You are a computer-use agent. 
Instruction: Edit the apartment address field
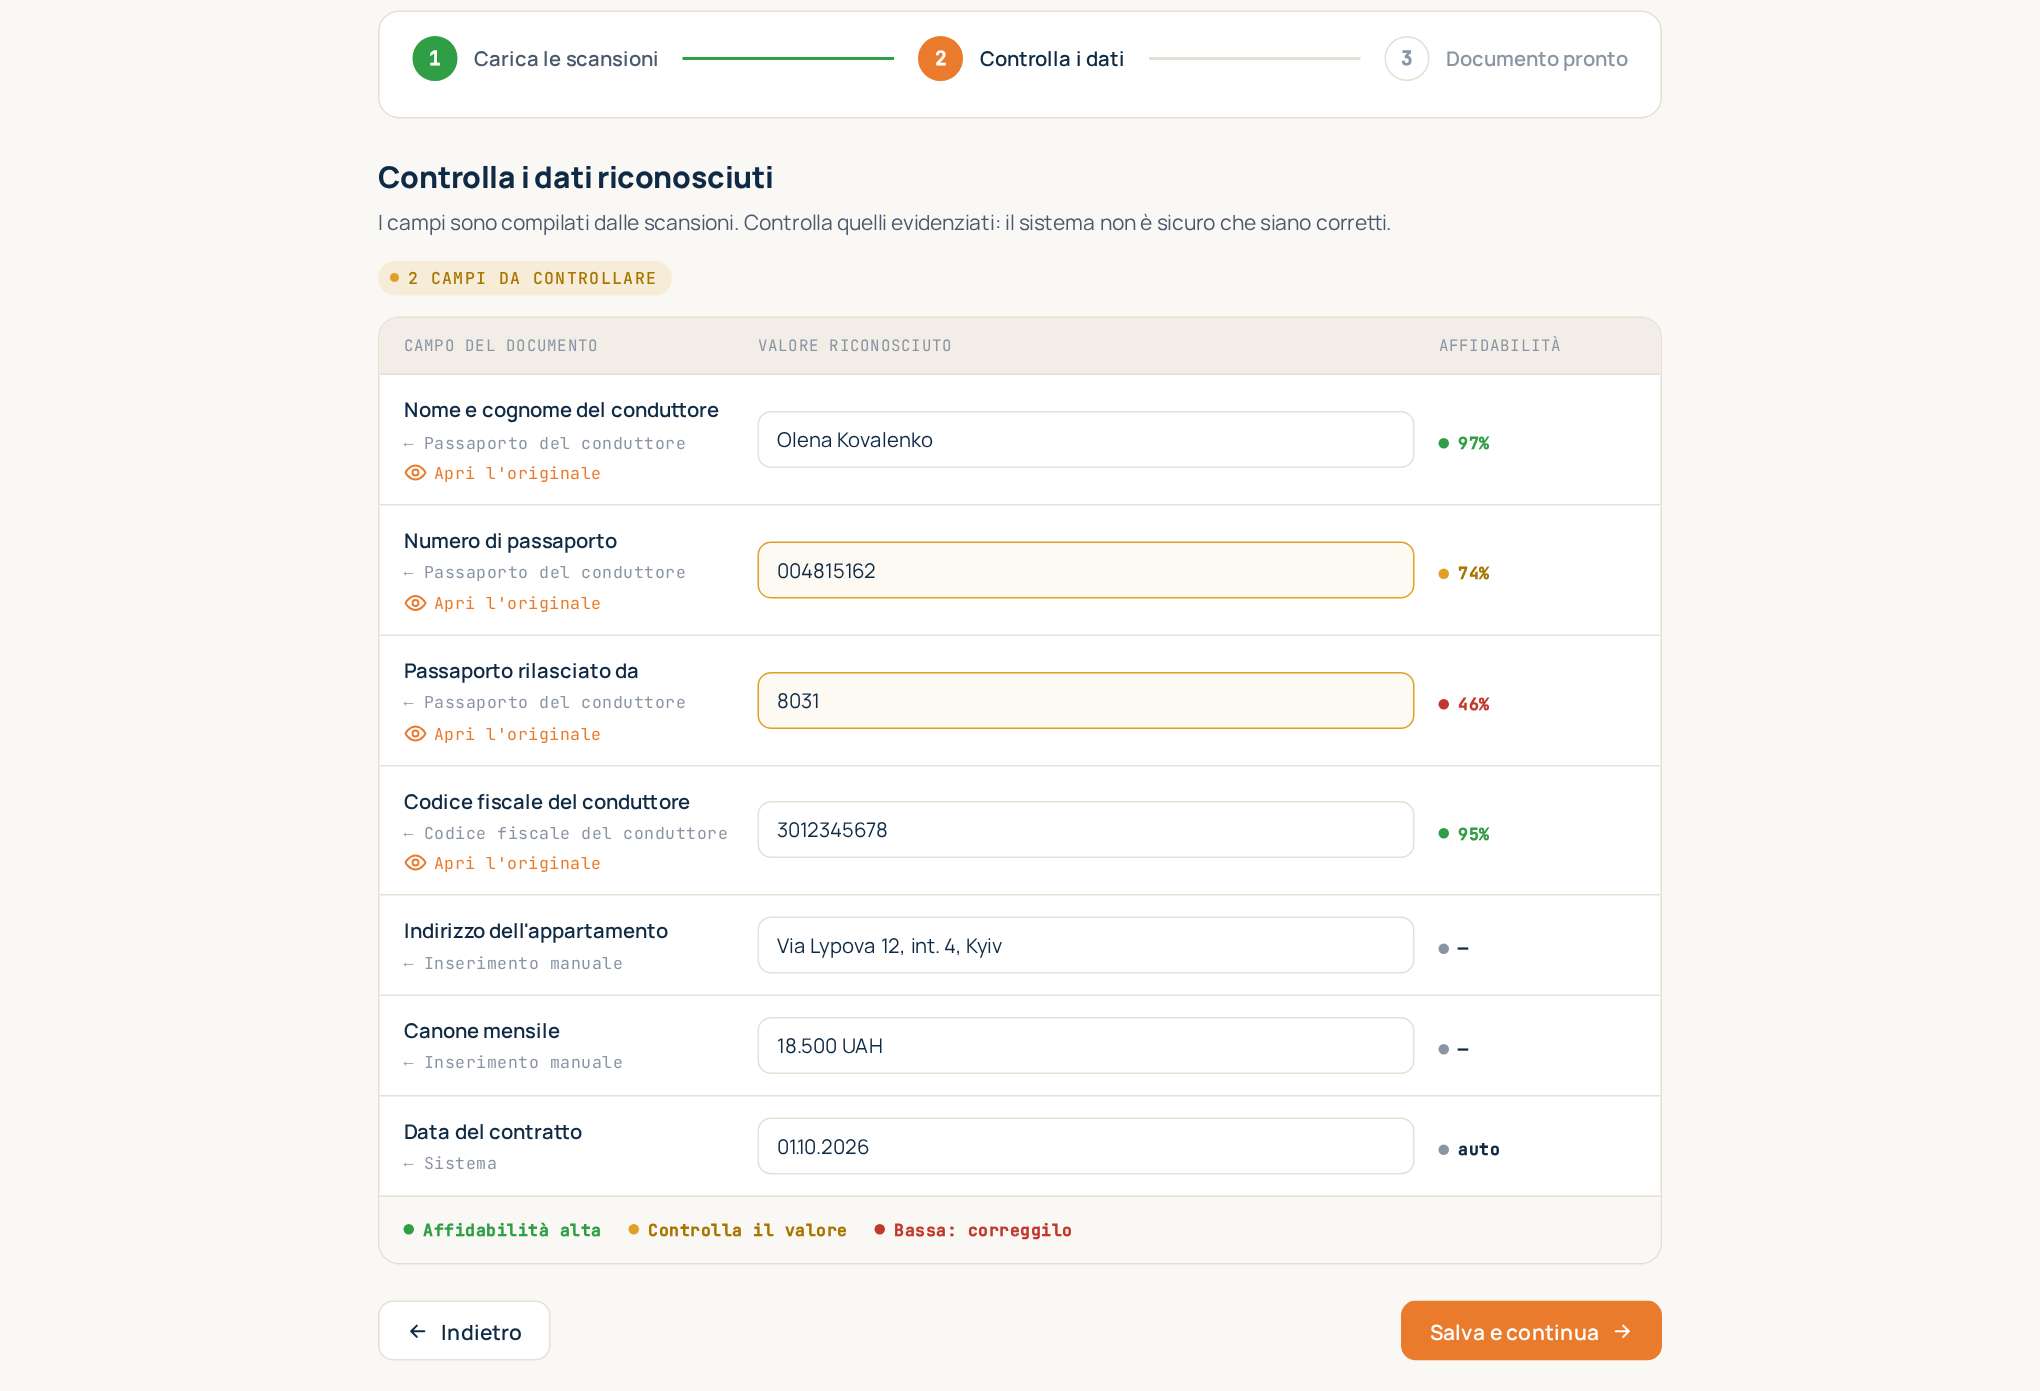click(1086, 945)
